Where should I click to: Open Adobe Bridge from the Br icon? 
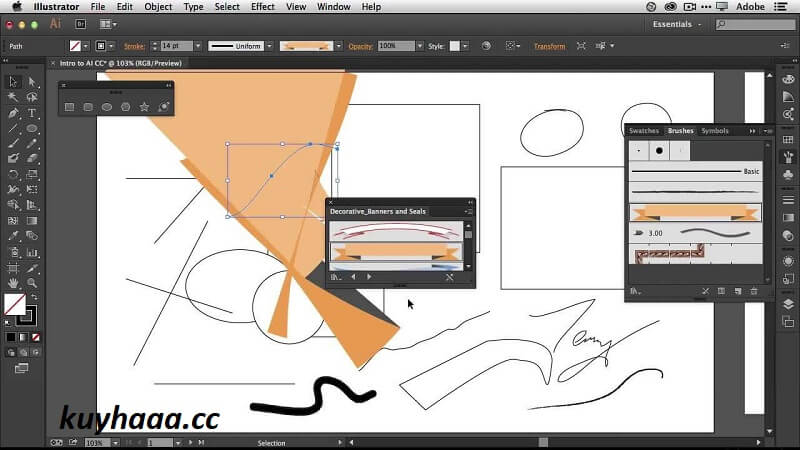pos(80,24)
